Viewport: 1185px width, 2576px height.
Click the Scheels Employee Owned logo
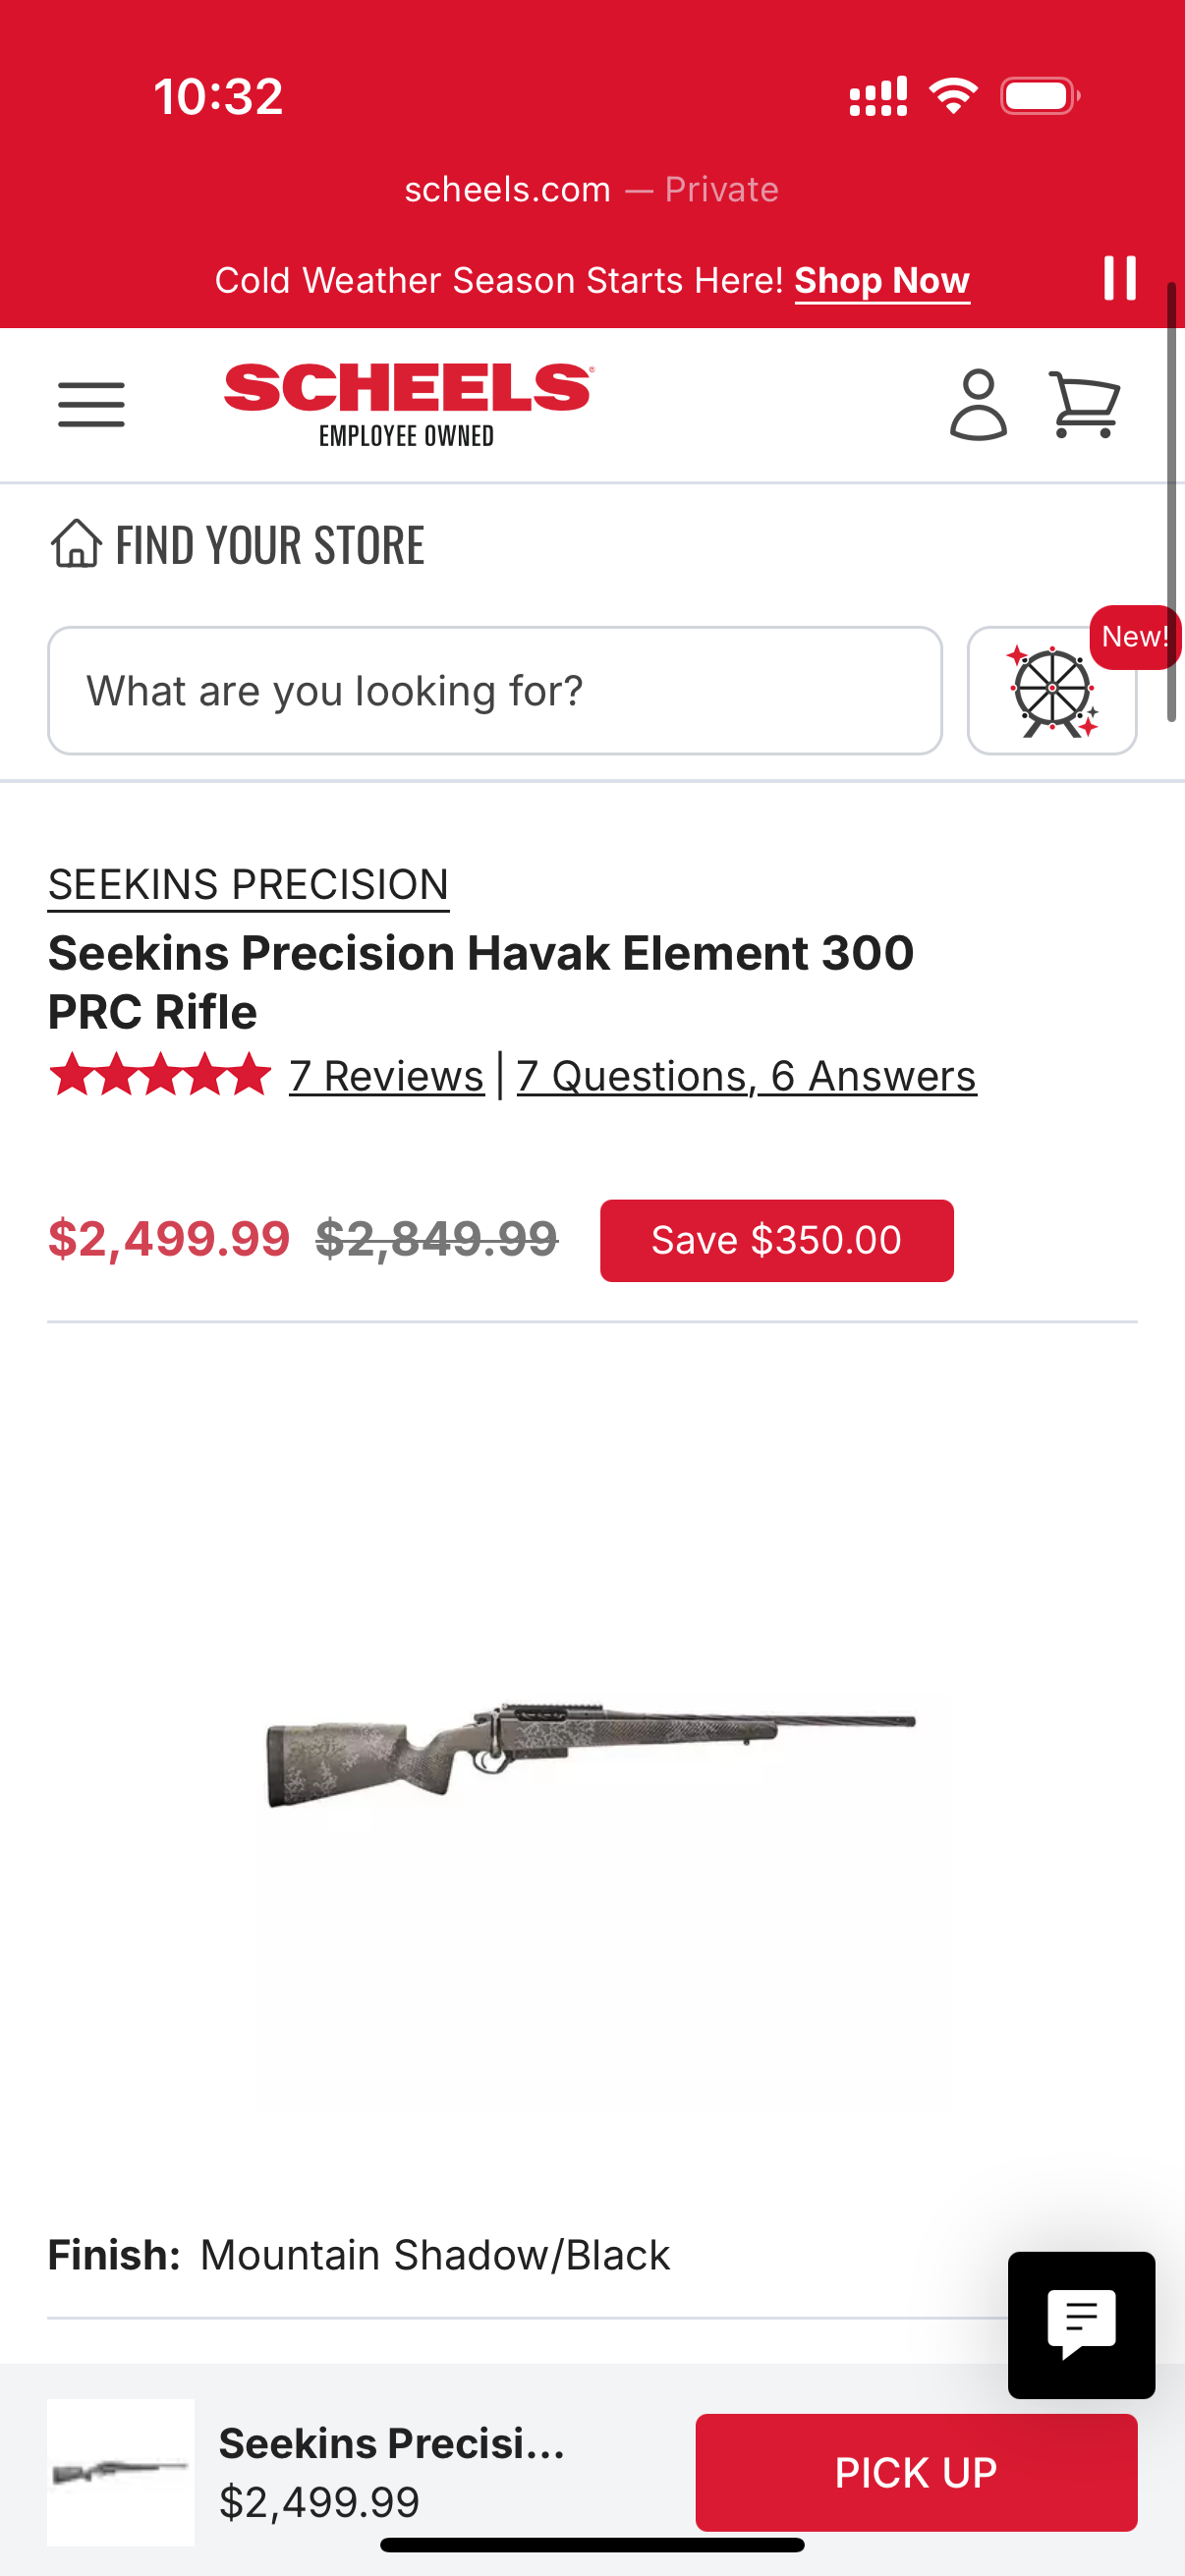(x=408, y=404)
